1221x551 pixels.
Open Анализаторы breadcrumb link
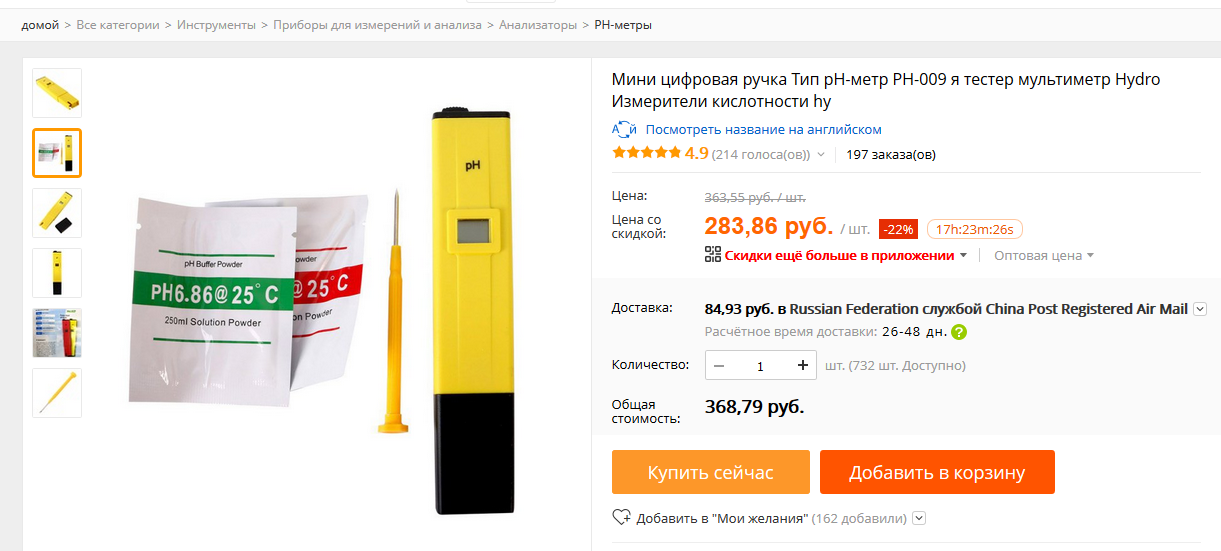tap(538, 25)
